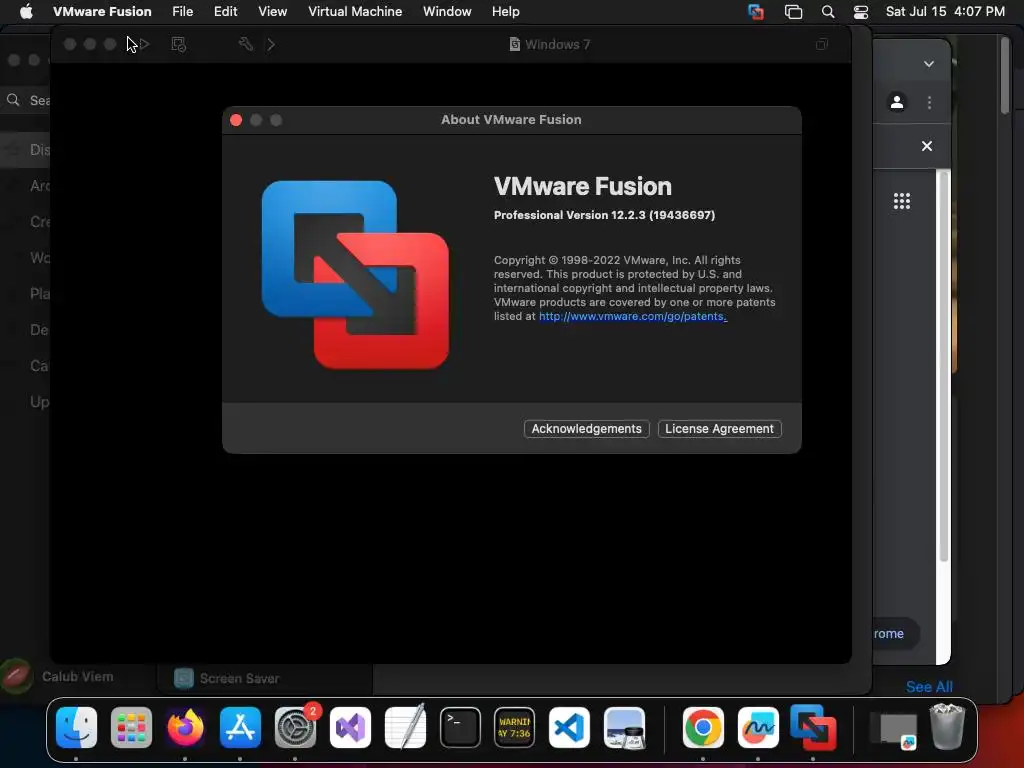Click the See All link
1024x768 pixels.
coord(929,686)
